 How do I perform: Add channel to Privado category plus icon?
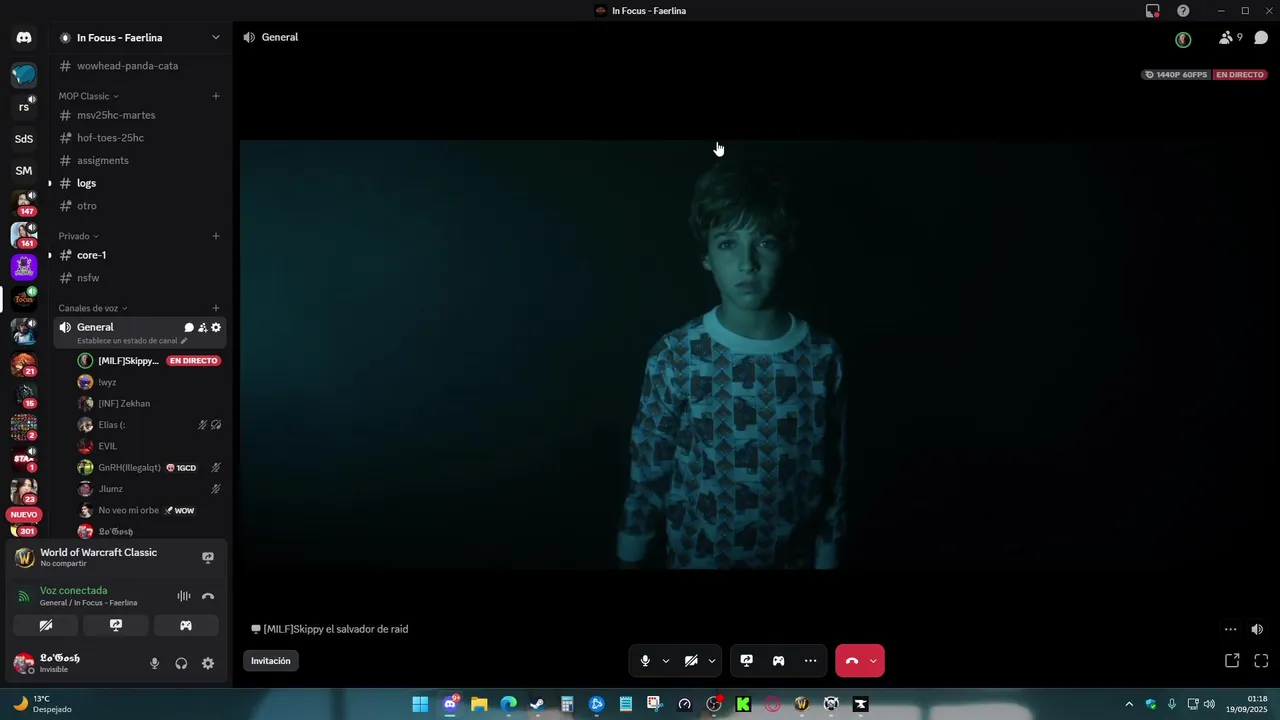pos(216,236)
